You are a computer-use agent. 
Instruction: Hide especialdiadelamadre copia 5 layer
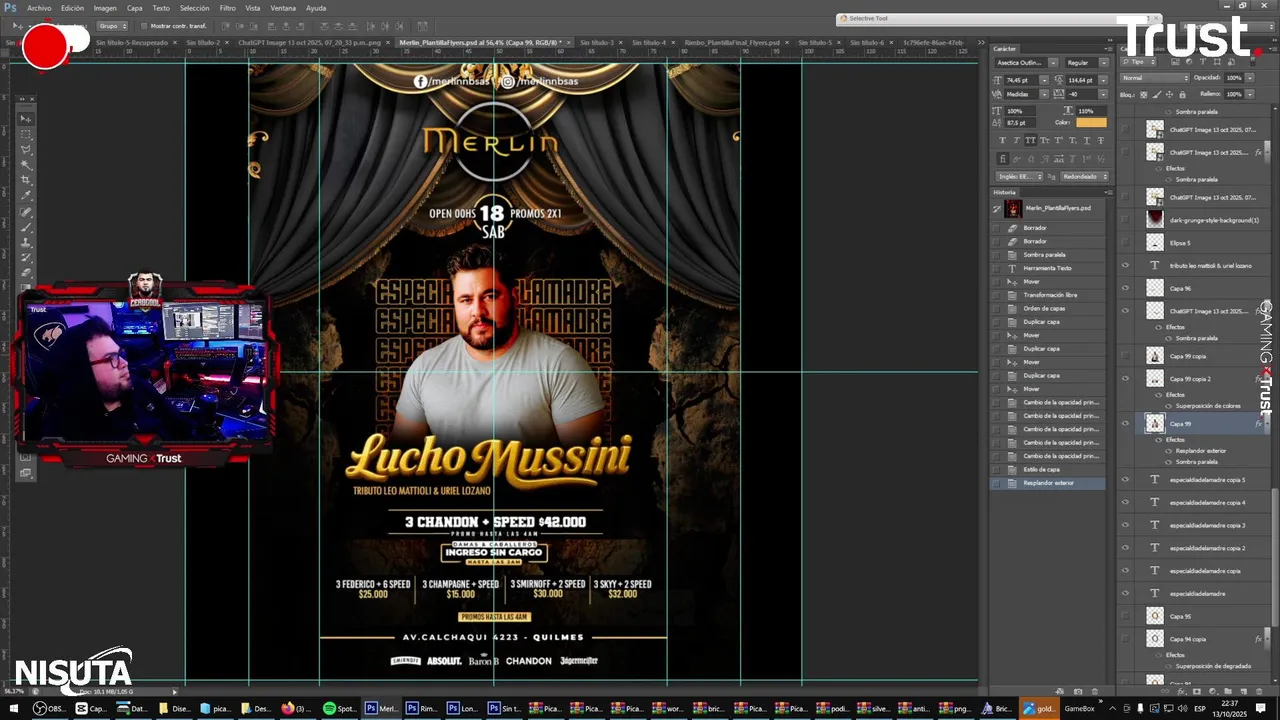(1125, 480)
